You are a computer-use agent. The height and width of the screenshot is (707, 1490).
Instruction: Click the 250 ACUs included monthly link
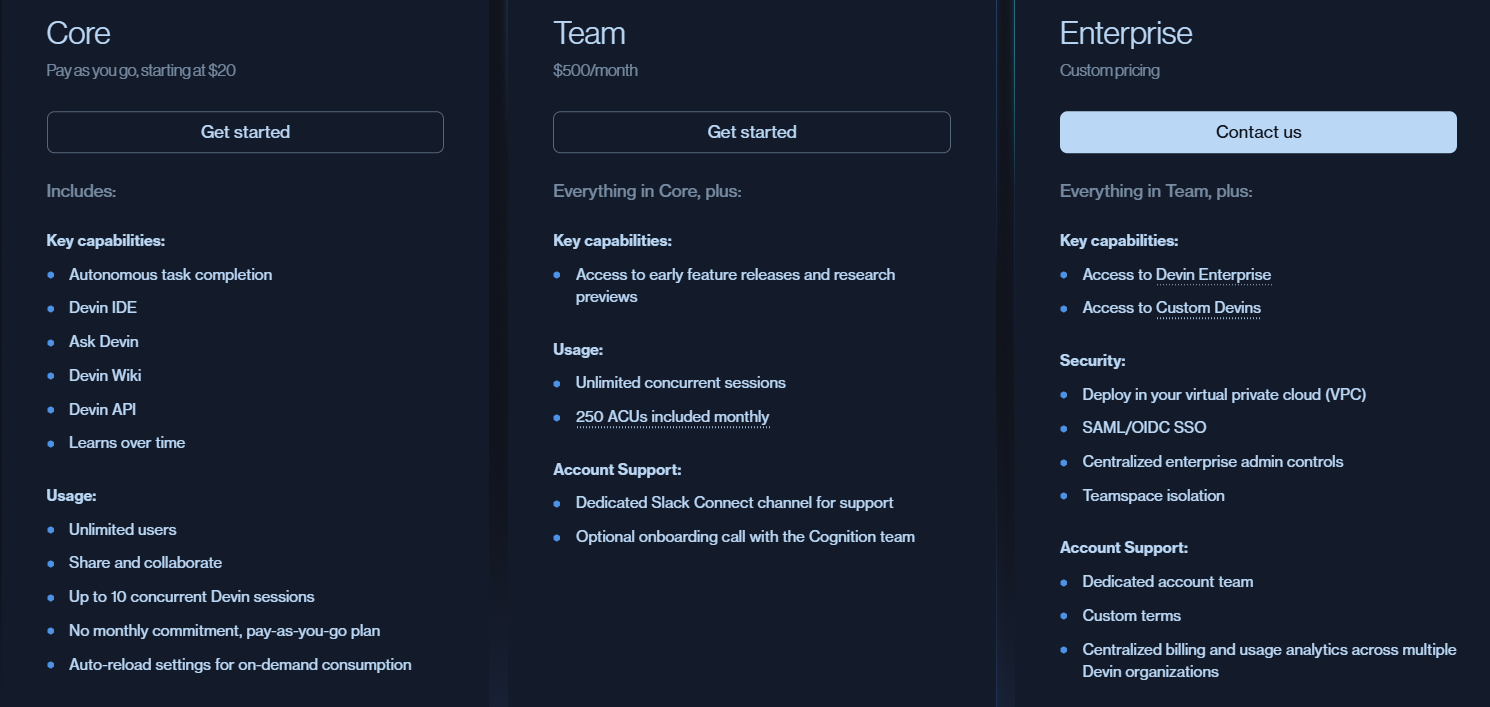click(672, 417)
